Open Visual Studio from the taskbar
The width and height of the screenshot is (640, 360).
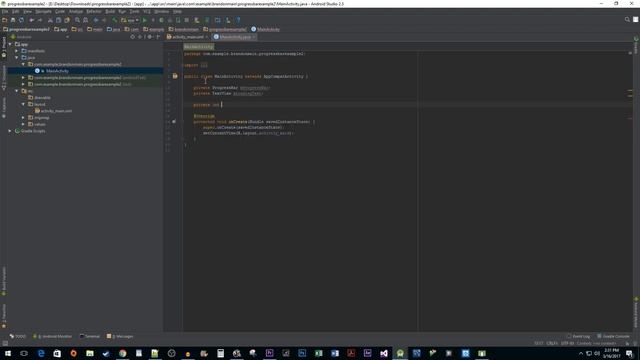coord(384,353)
